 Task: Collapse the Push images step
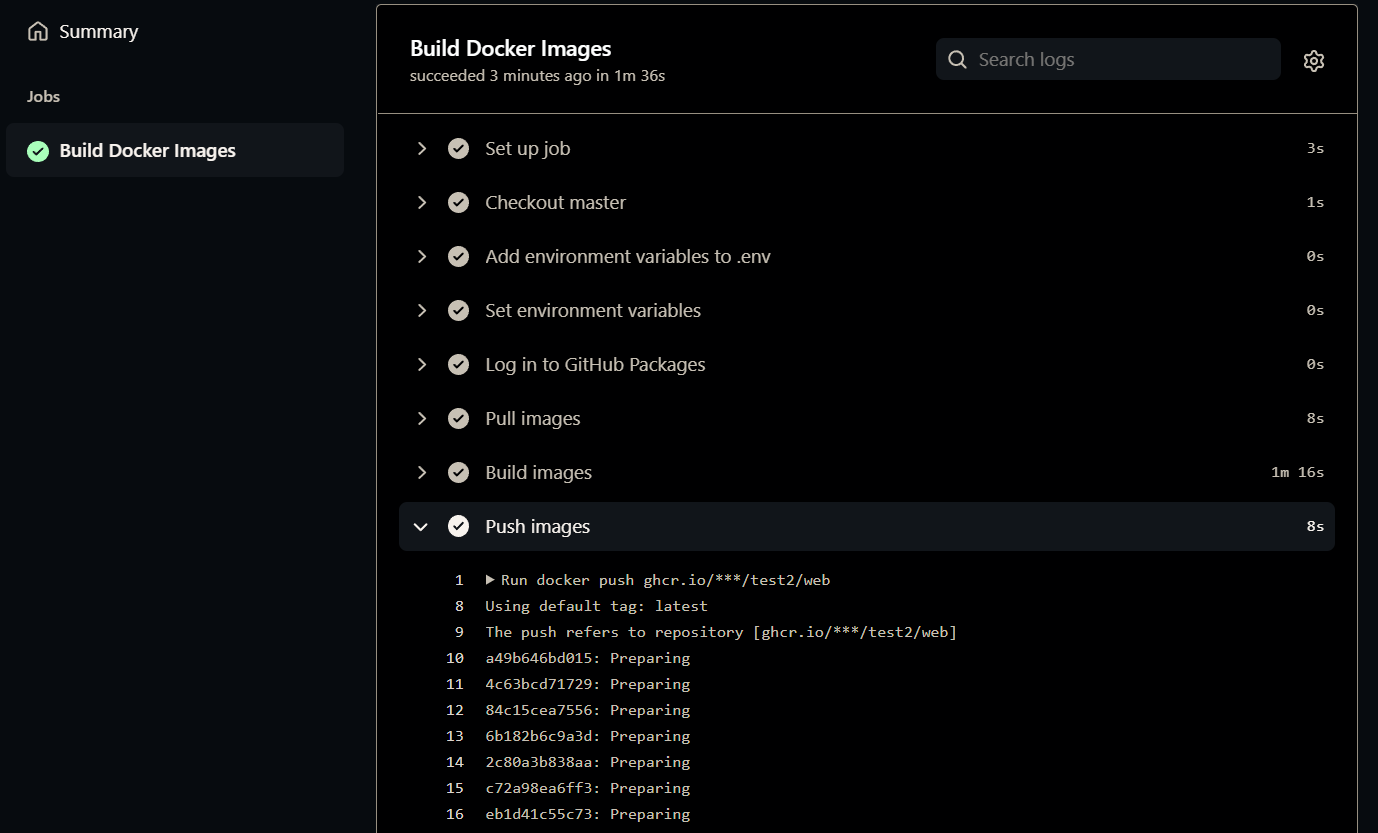coord(421,527)
